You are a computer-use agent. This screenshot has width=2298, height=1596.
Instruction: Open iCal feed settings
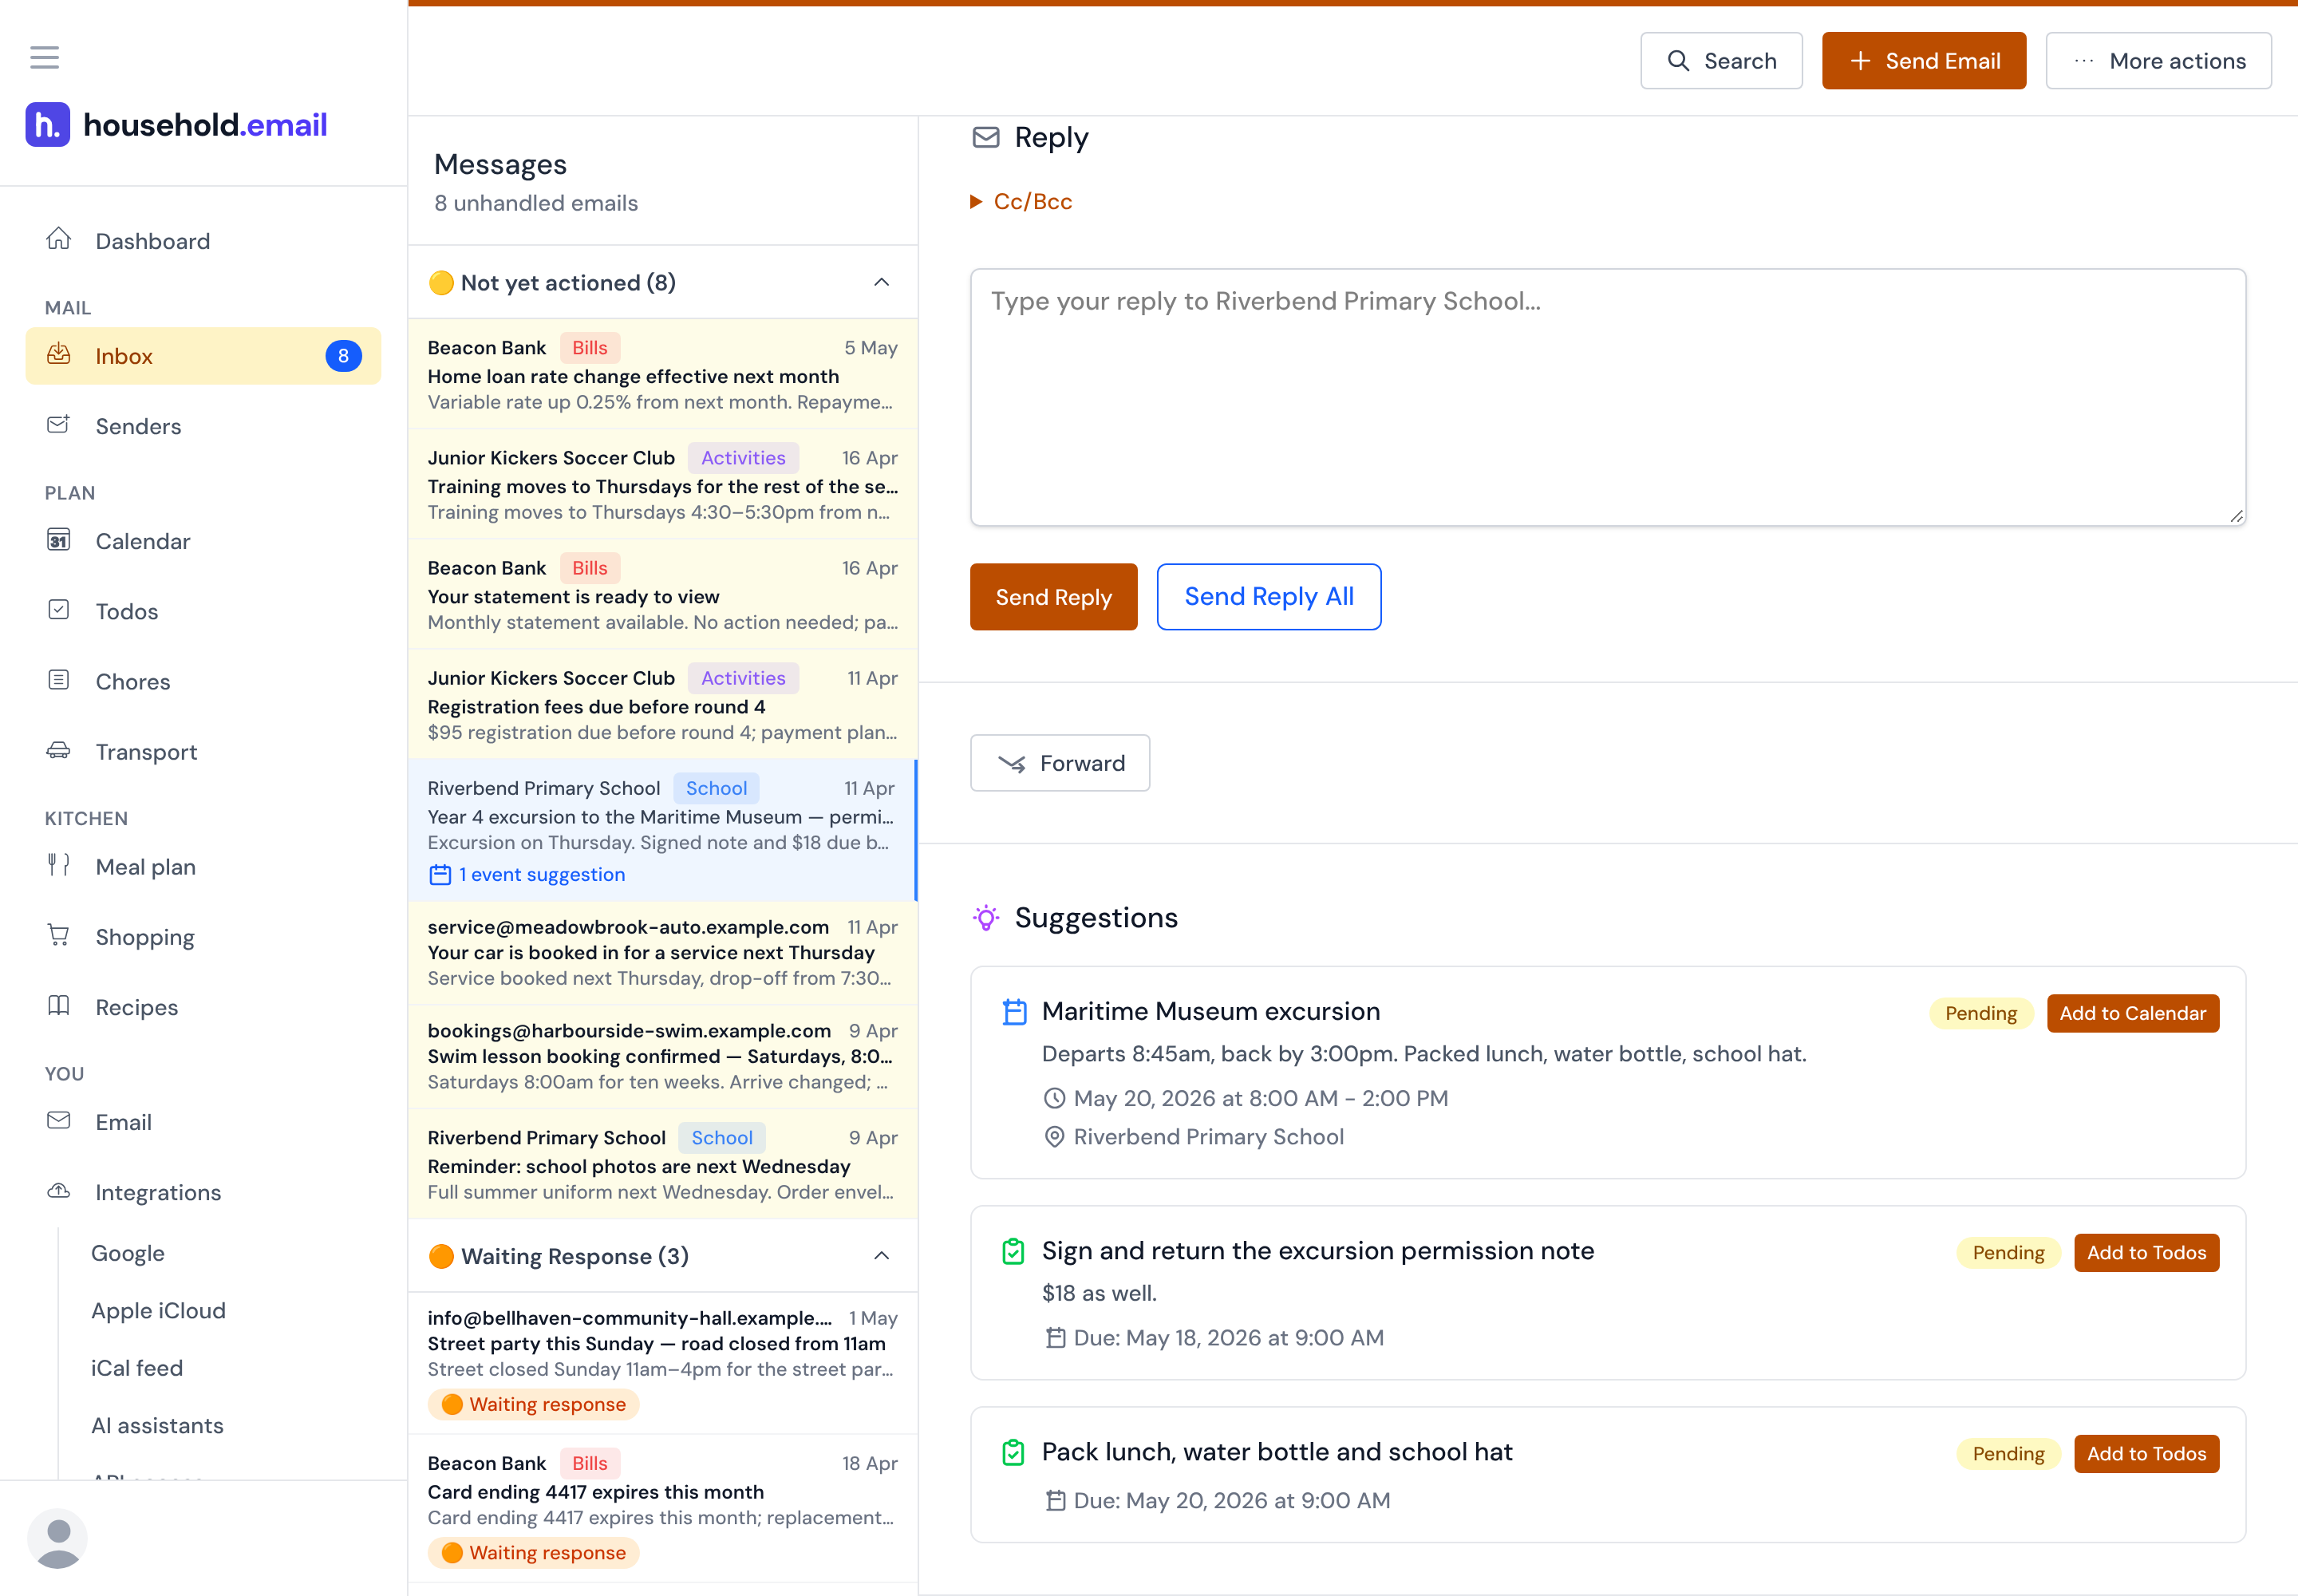pos(137,1368)
